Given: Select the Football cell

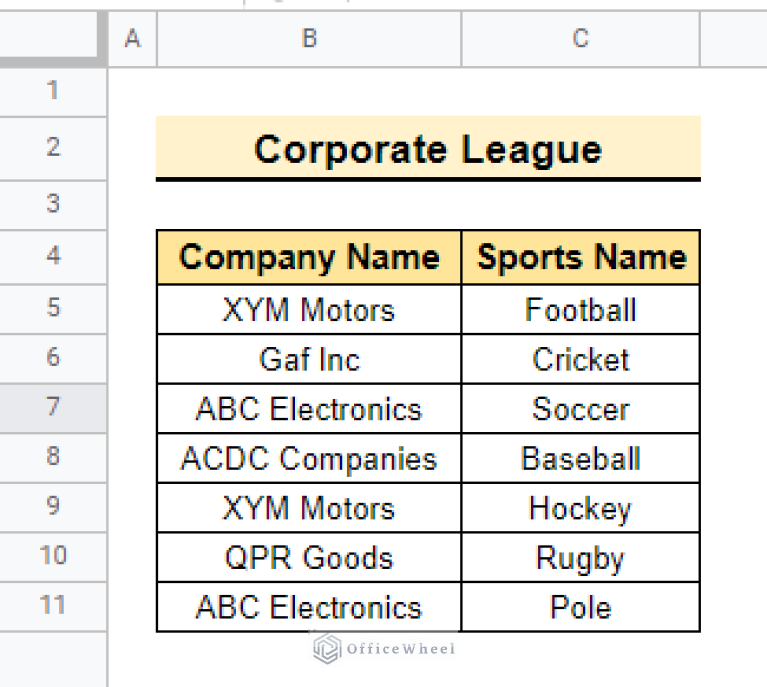Looking at the screenshot, I should pos(581,309).
